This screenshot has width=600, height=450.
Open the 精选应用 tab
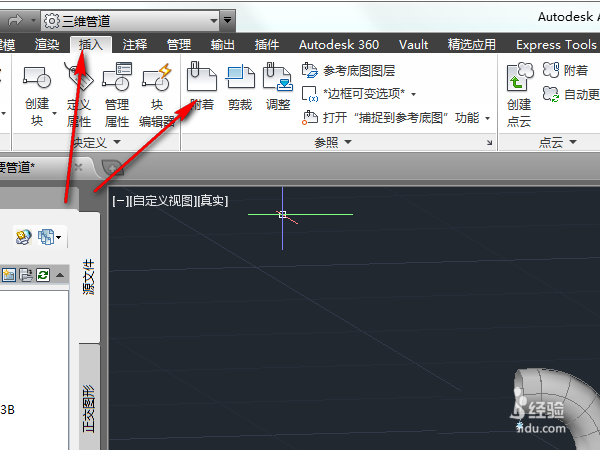point(471,44)
